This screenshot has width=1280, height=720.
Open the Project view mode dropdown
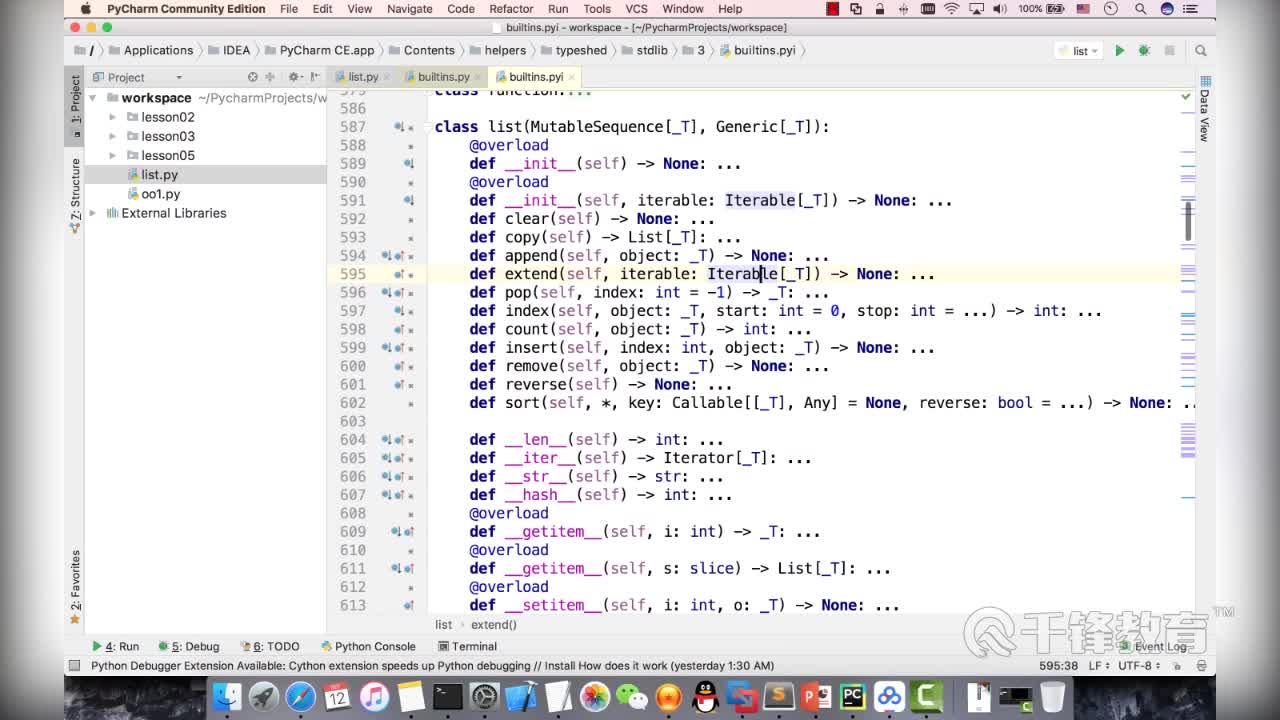coord(180,77)
